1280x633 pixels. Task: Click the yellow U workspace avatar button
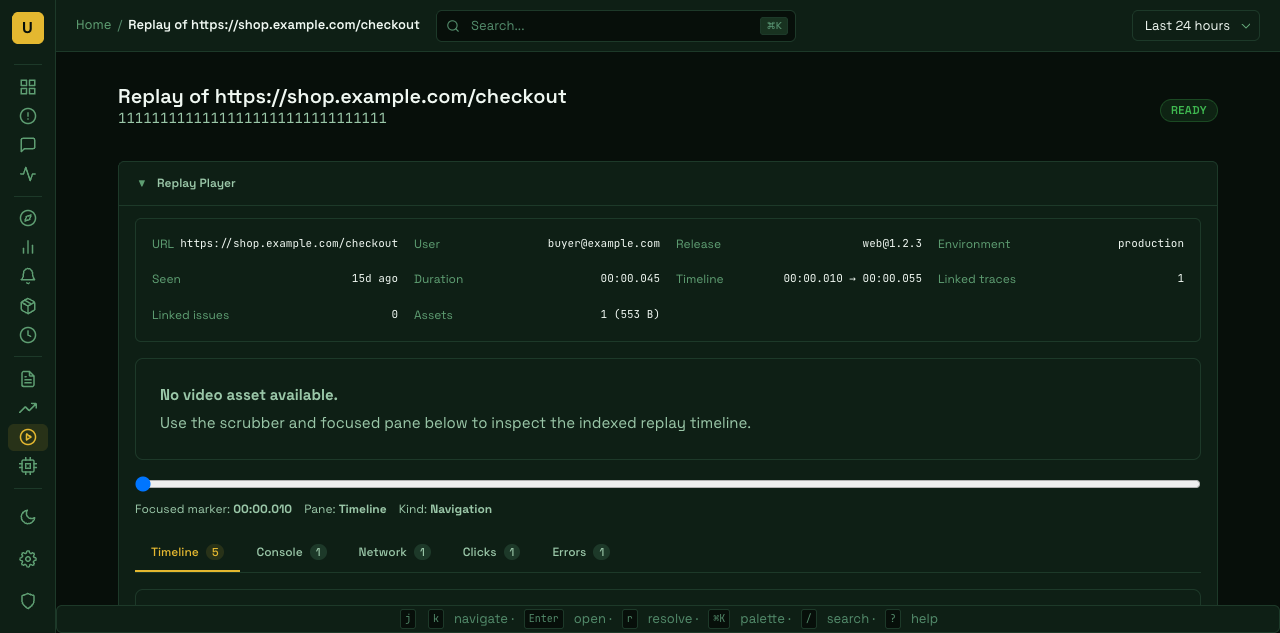[x=28, y=28]
